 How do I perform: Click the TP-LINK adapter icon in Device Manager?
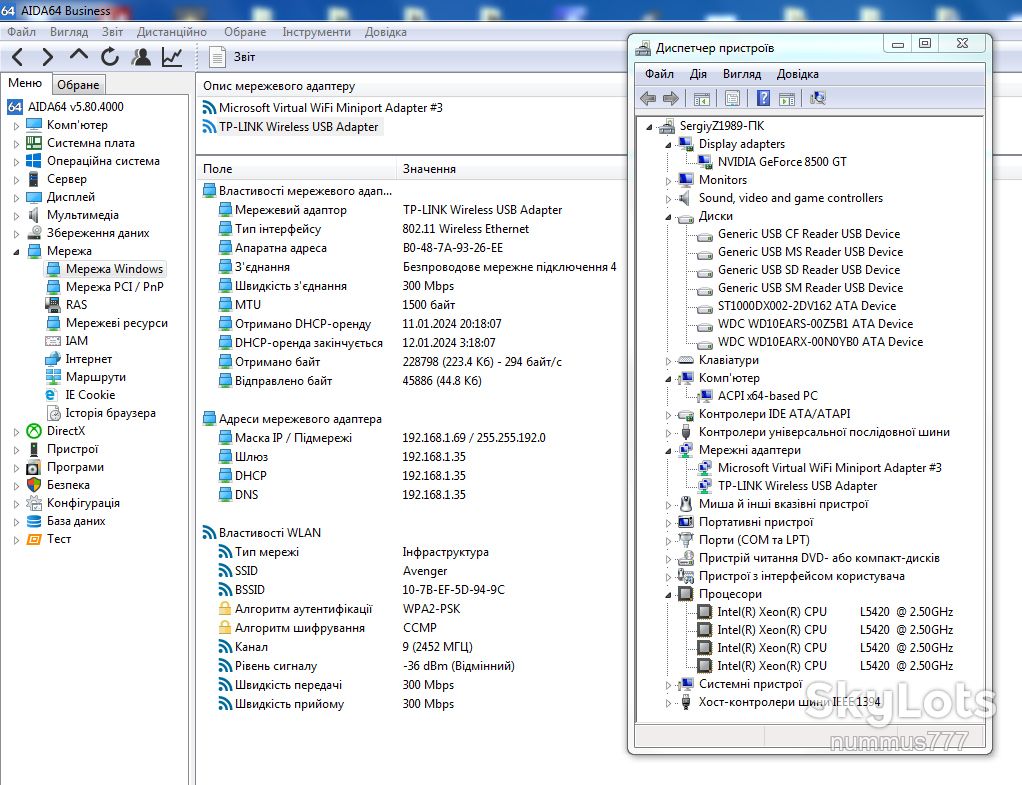point(705,486)
